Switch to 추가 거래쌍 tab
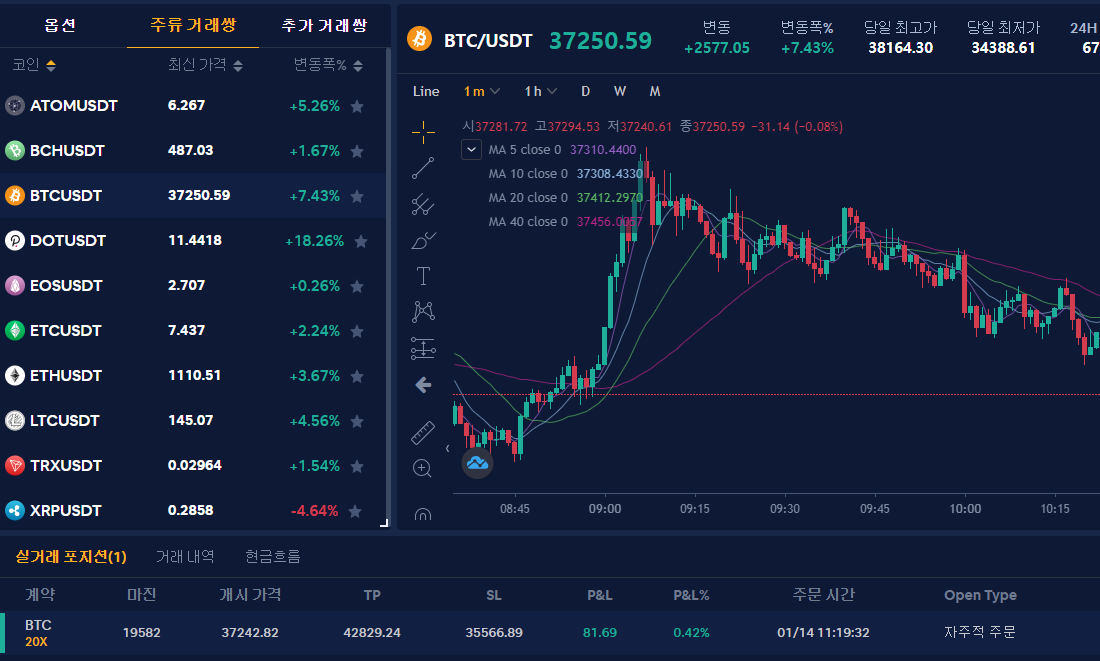Screen dimensions: 1100x661 click(324, 25)
